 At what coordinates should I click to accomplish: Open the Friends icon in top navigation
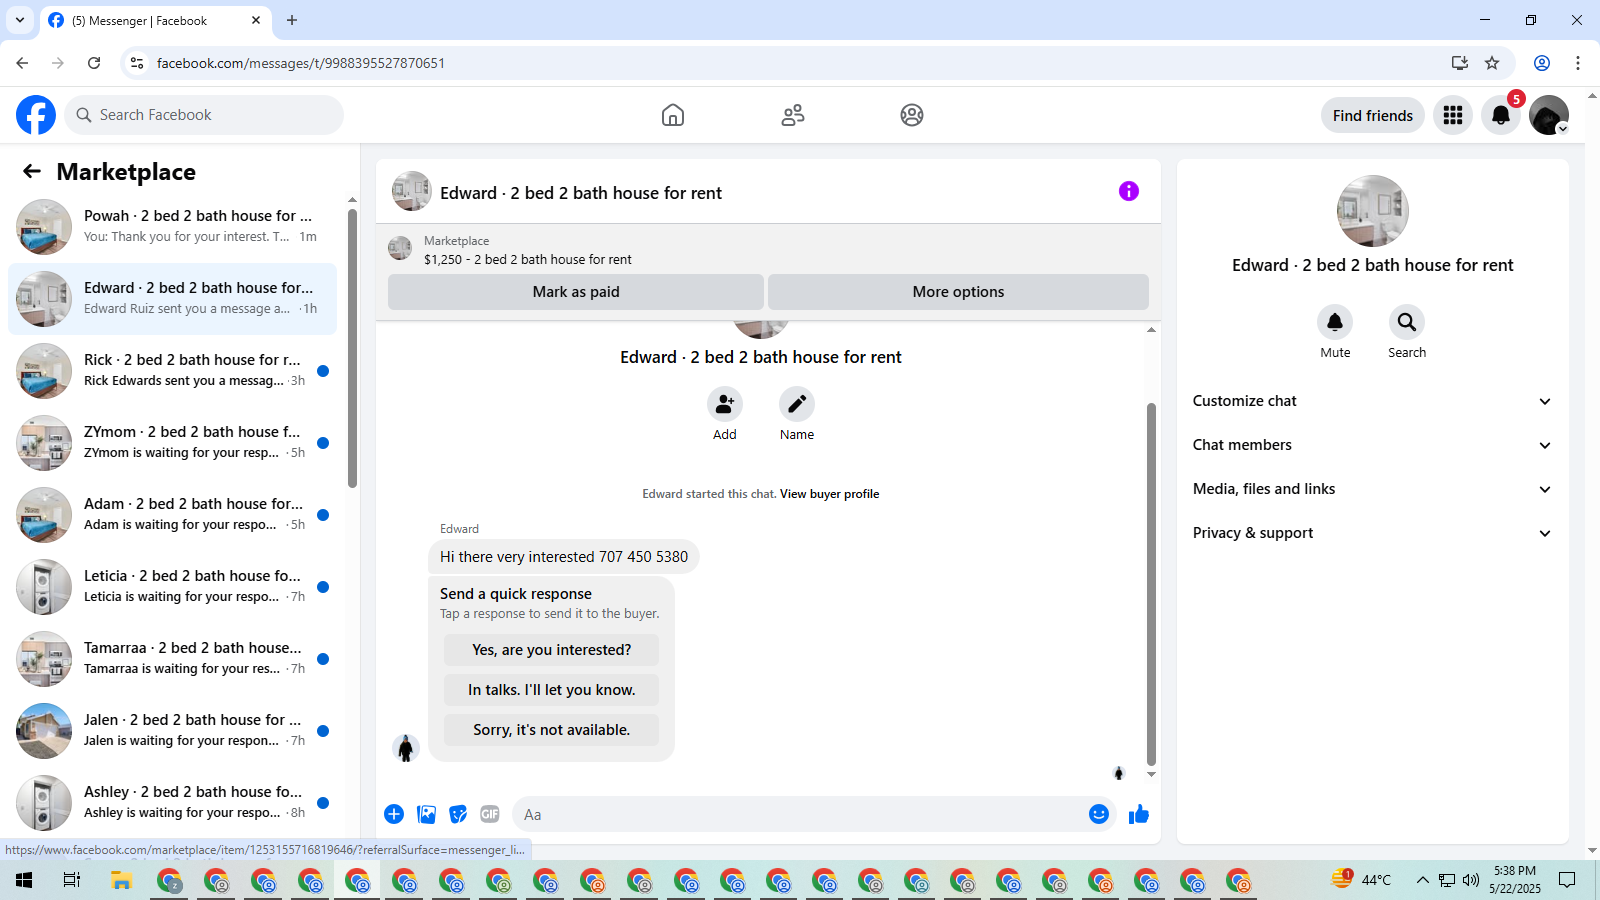click(793, 115)
